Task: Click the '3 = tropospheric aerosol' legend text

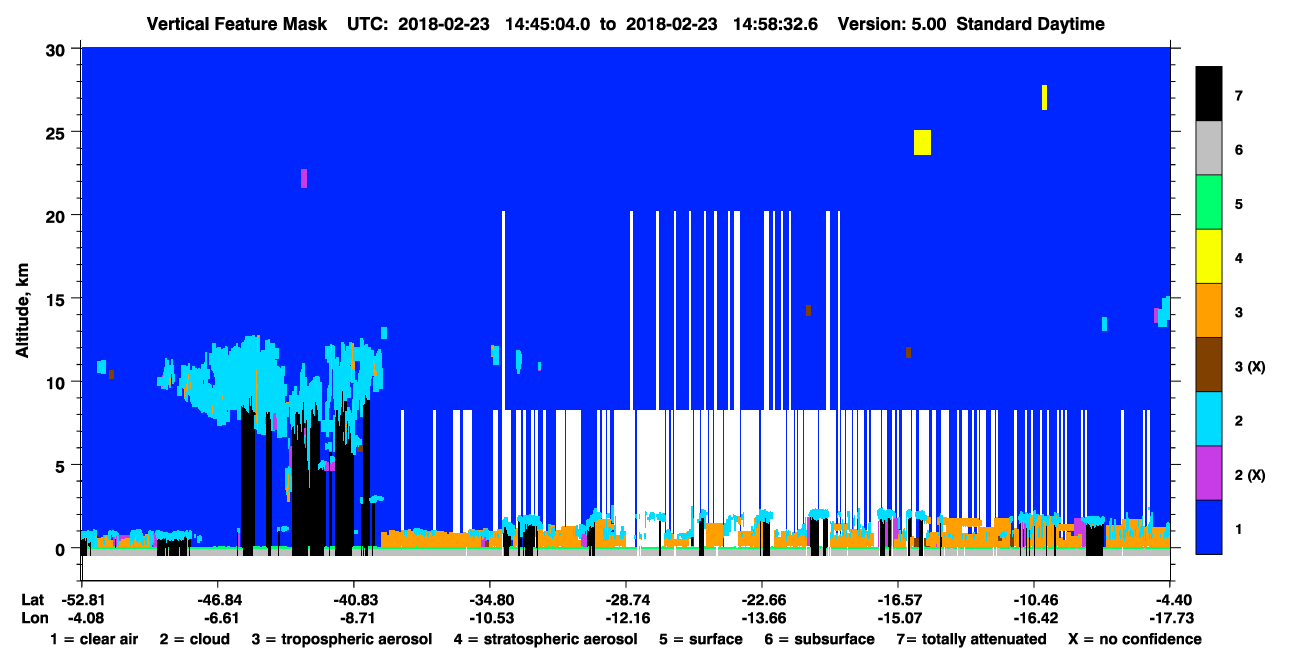Action: coord(341,639)
